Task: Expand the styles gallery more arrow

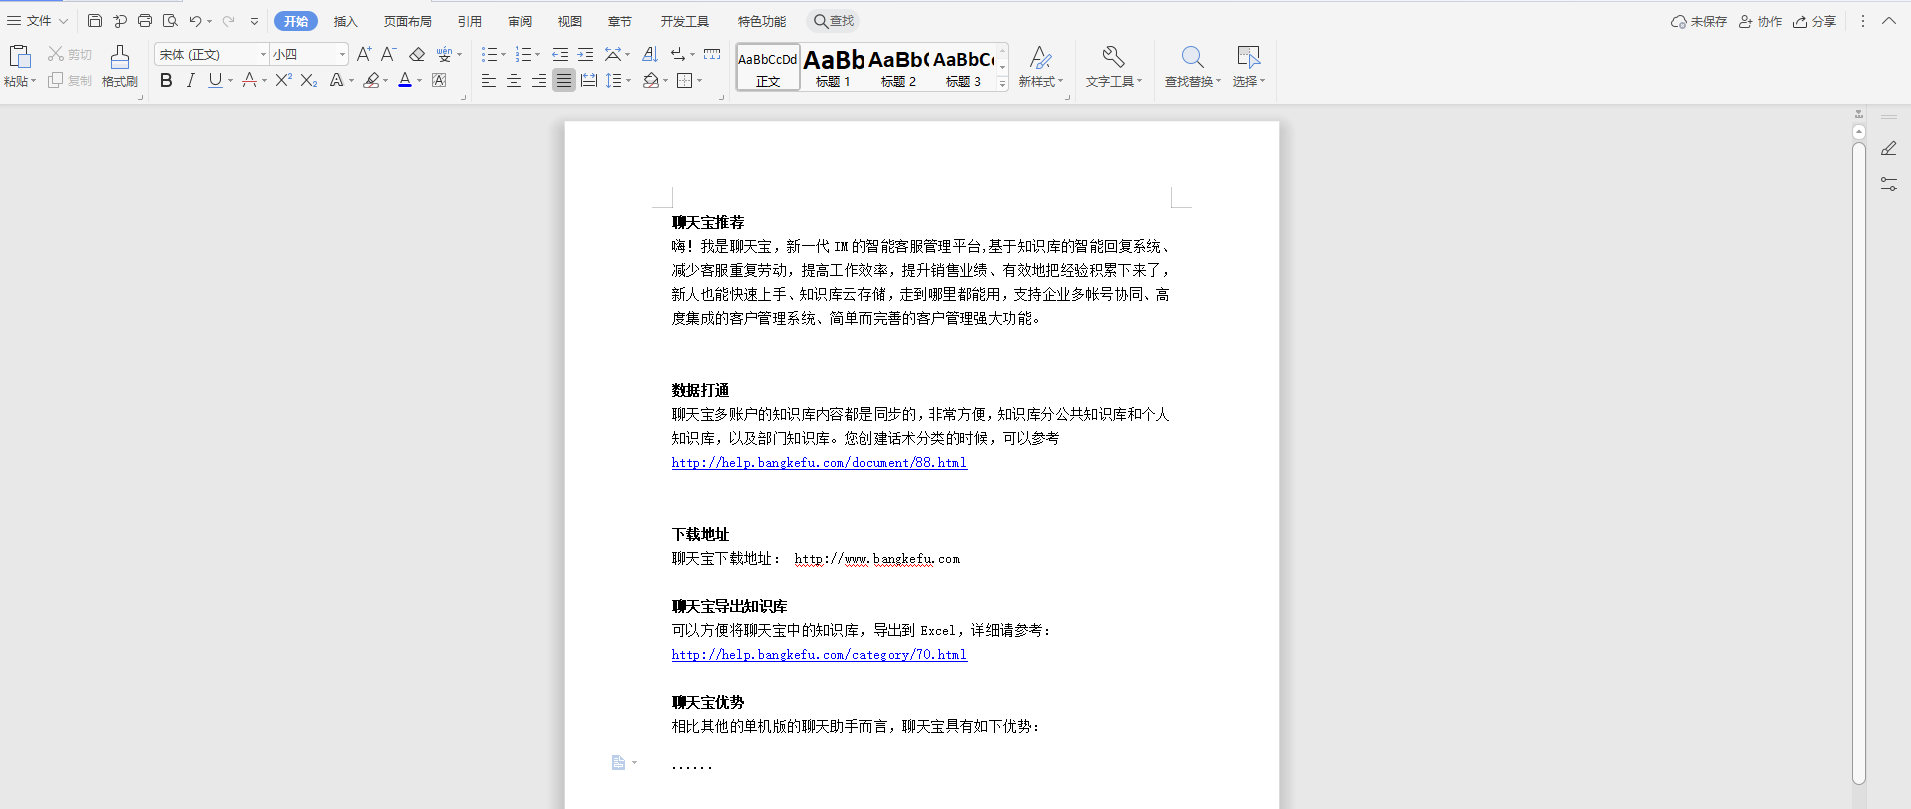Action: [x=1002, y=84]
